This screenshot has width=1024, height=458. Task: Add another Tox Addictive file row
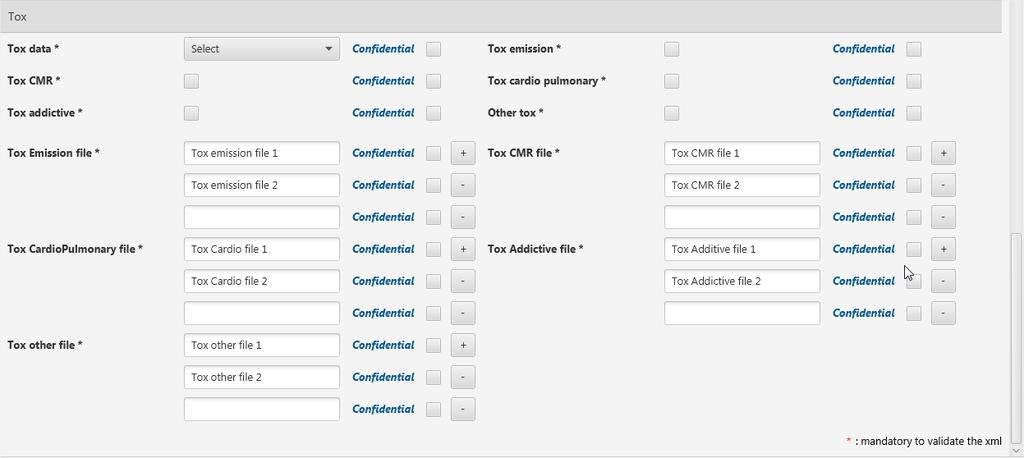(943, 250)
